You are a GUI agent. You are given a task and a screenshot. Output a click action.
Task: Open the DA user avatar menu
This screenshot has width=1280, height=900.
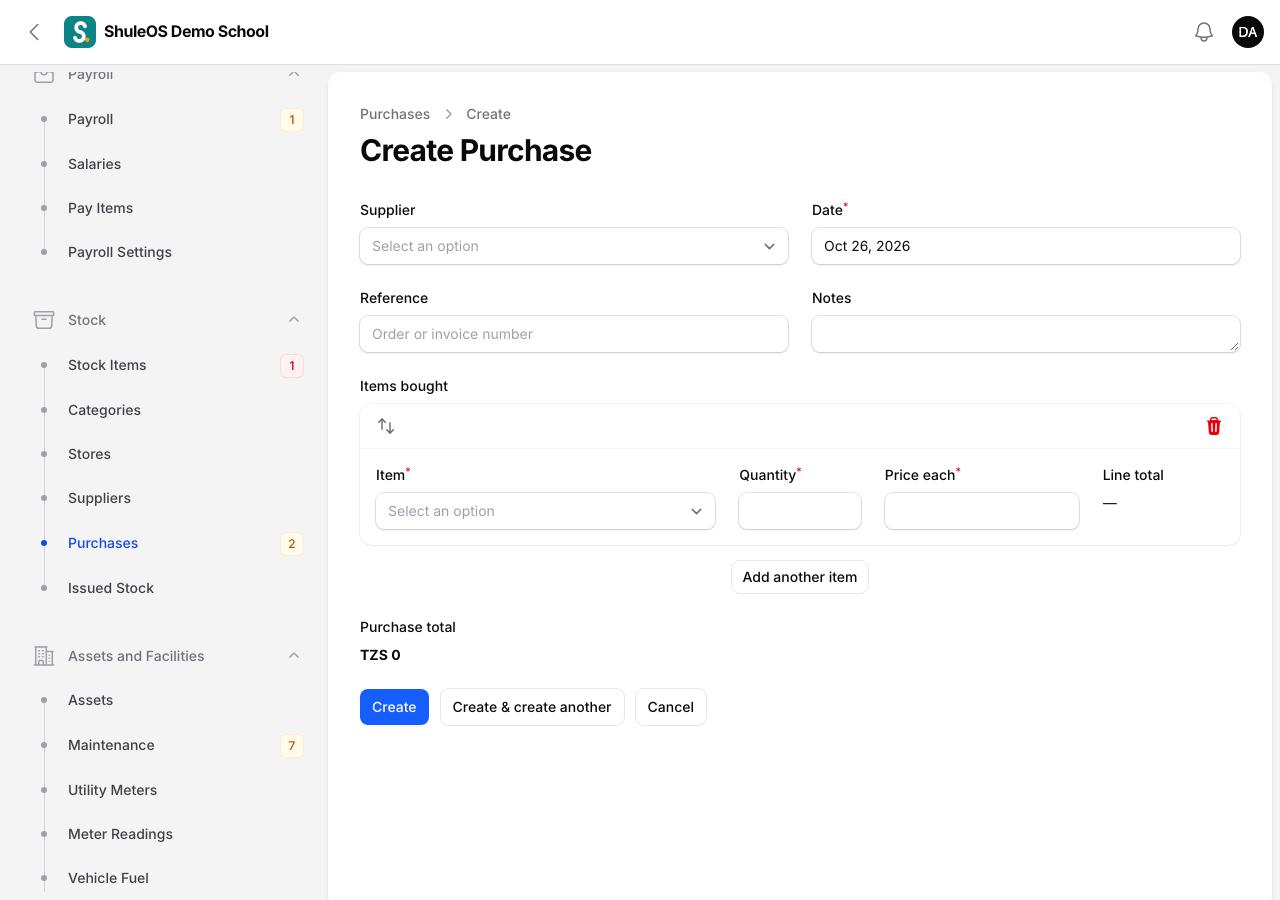[x=1248, y=32]
